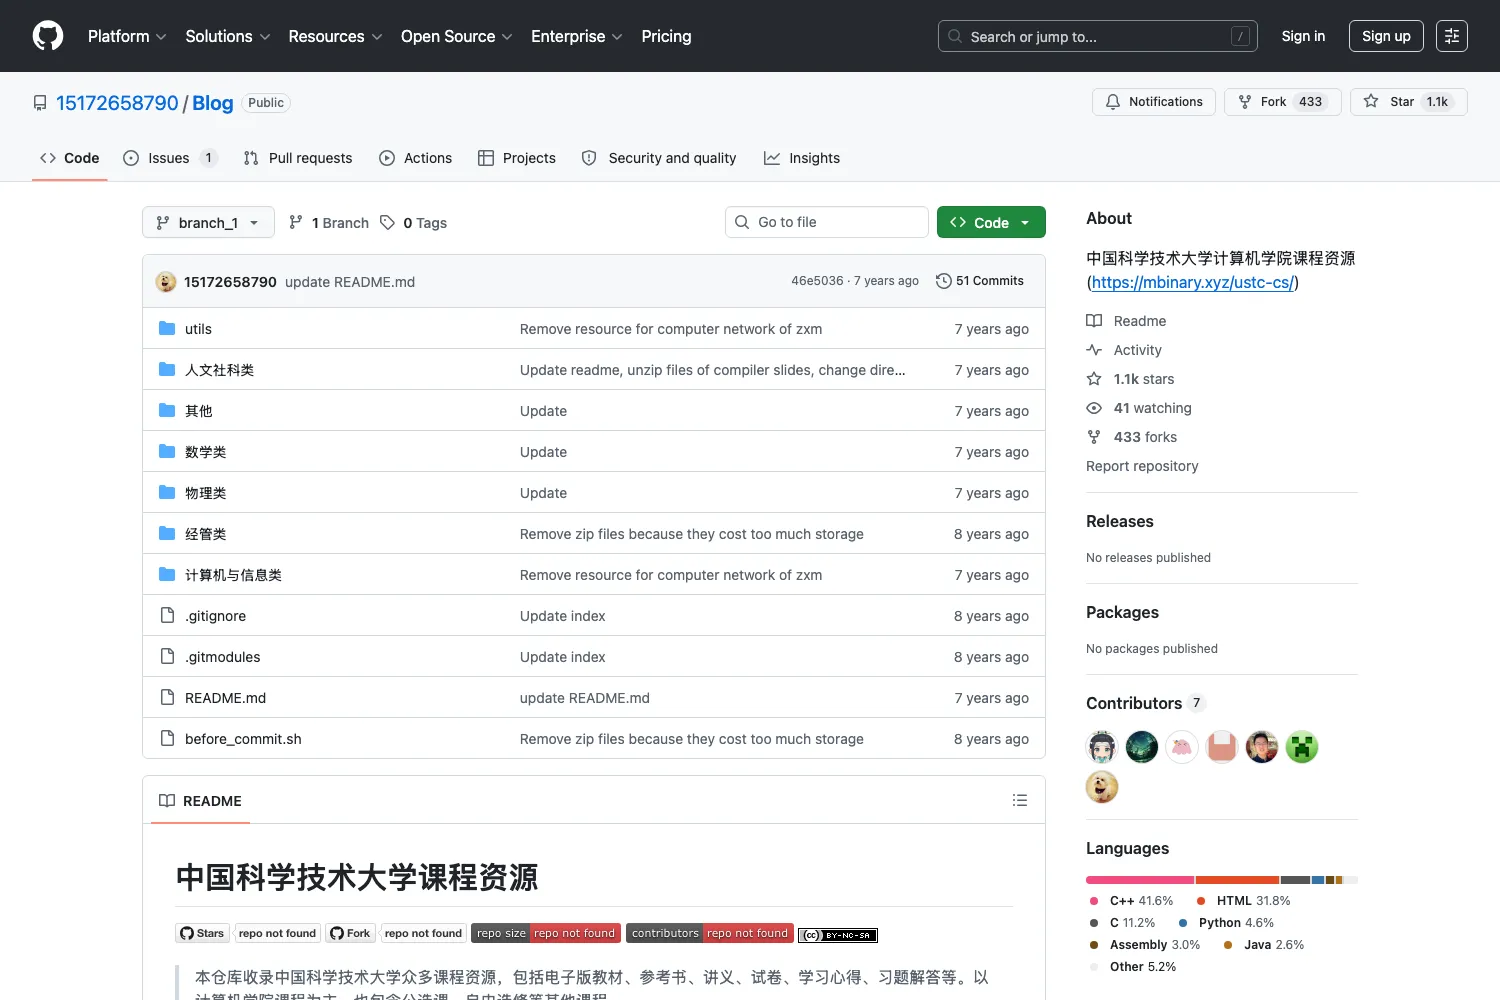Click the contributors badge in README
This screenshot has height=1000, width=1500.
coord(710,933)
